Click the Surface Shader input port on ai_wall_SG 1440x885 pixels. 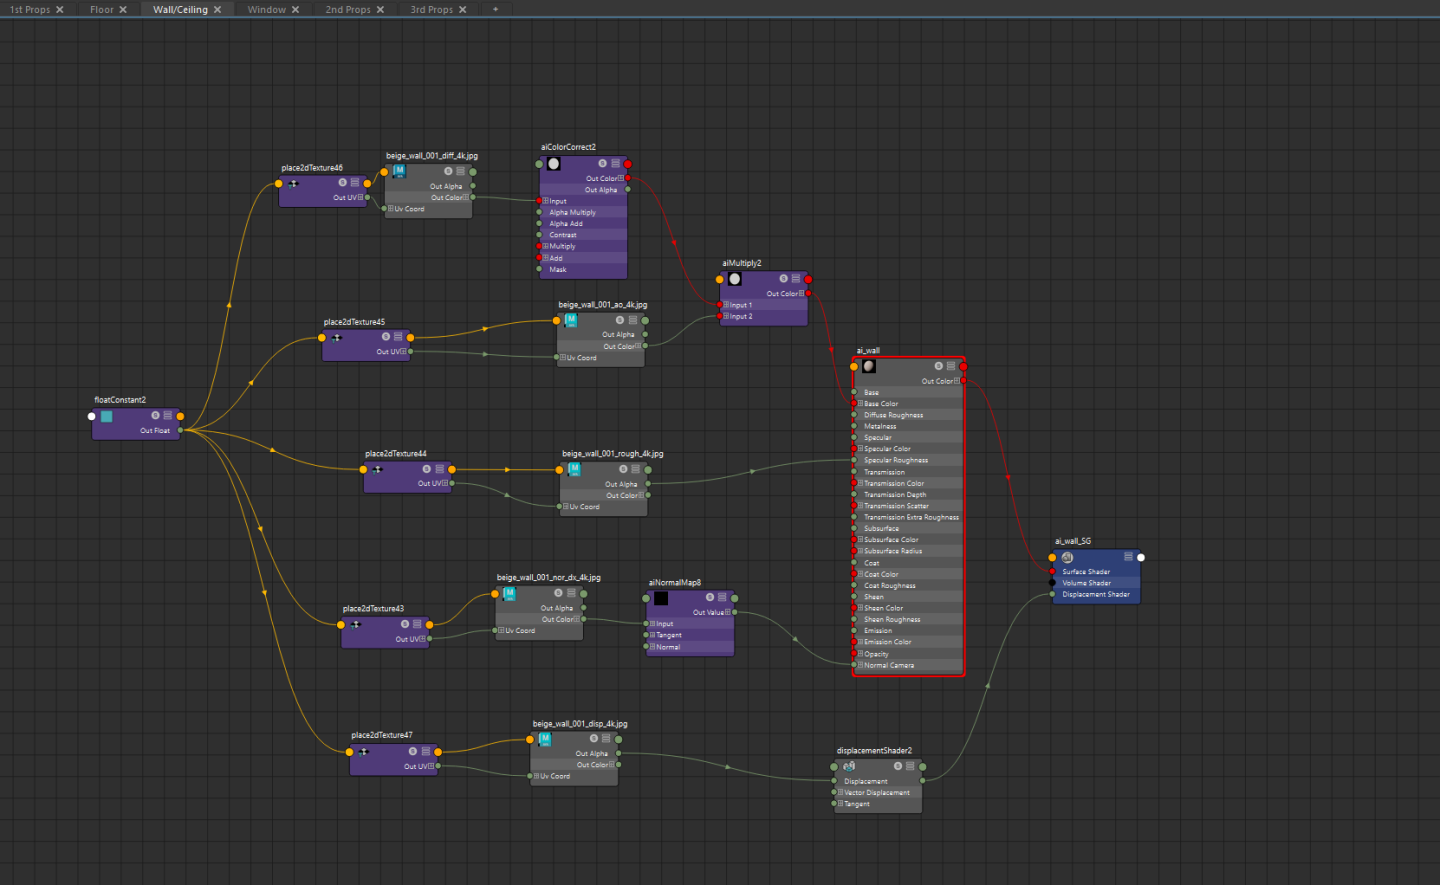(1052, 572)
